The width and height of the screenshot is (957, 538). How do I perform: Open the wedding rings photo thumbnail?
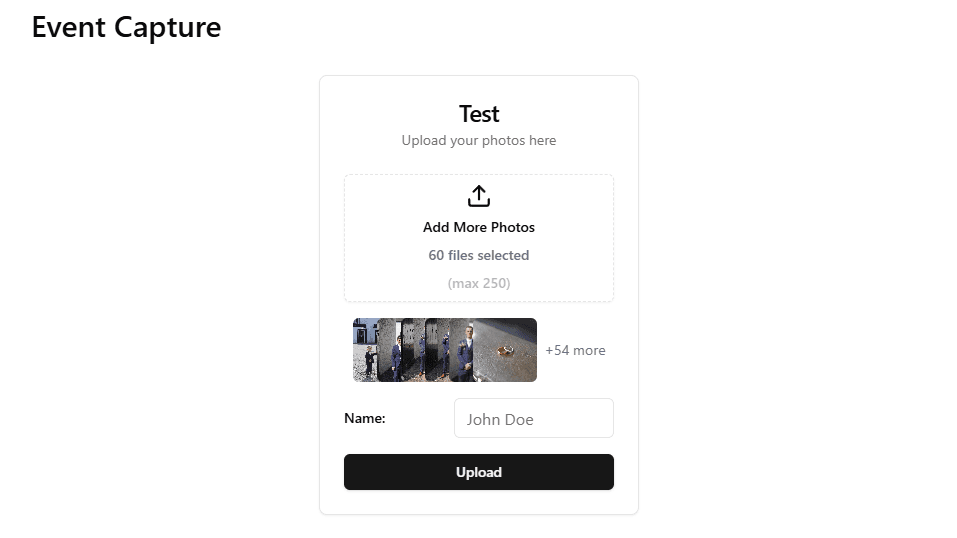point(507,350)
